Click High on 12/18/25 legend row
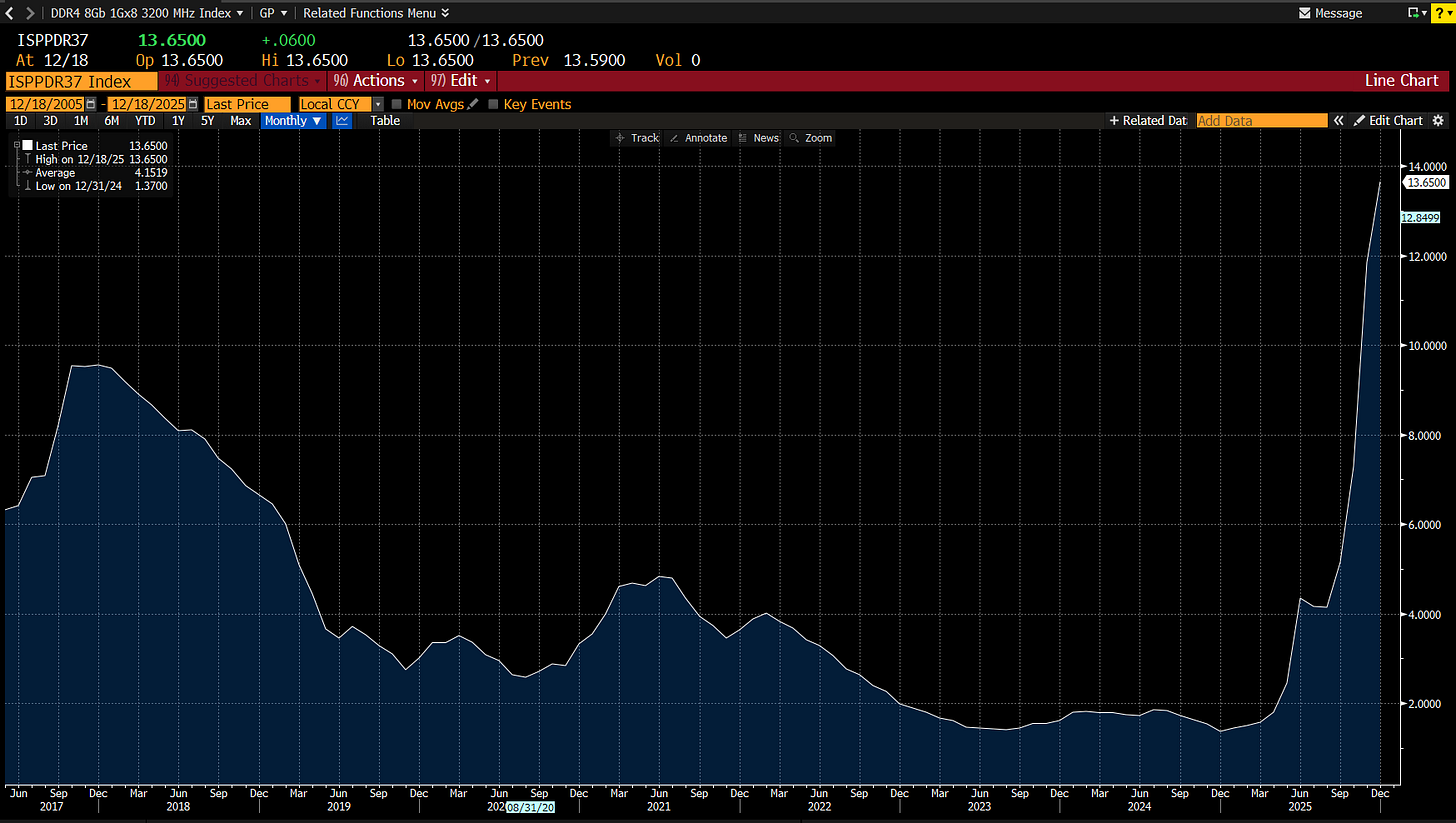The height and width of the screenshot is (823, 1456). (95, 159)
